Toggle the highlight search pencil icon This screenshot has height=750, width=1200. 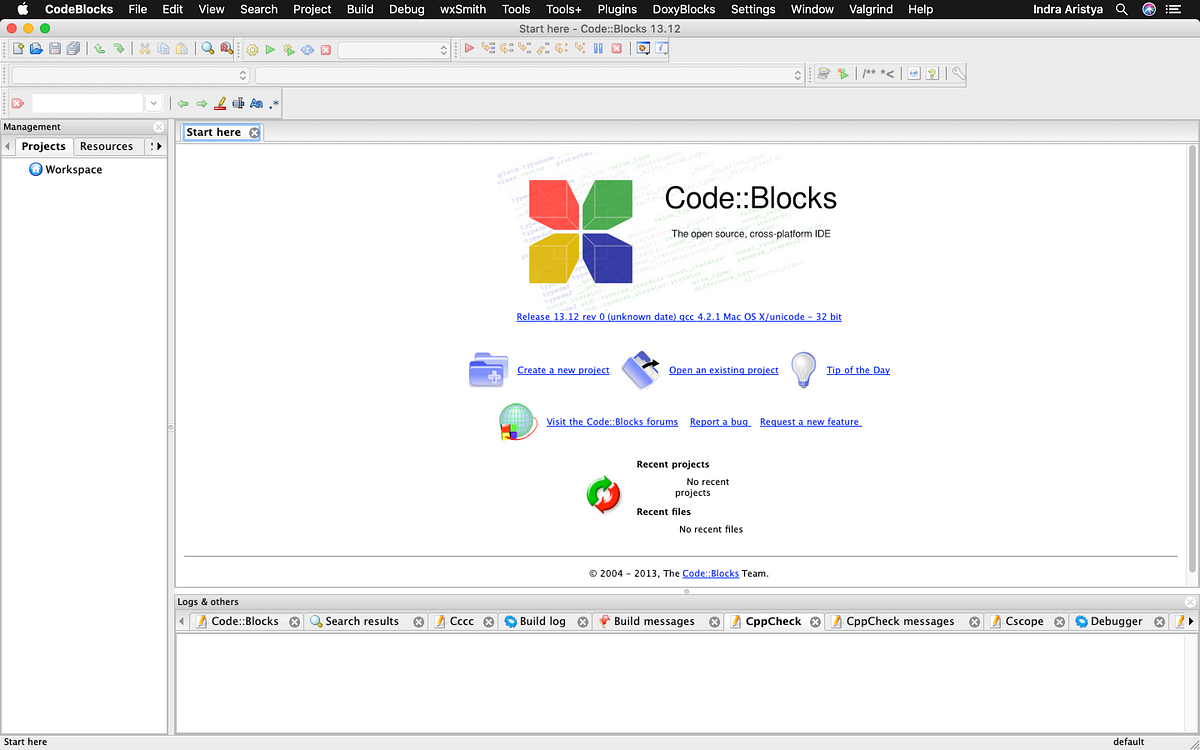pos(220,103)
